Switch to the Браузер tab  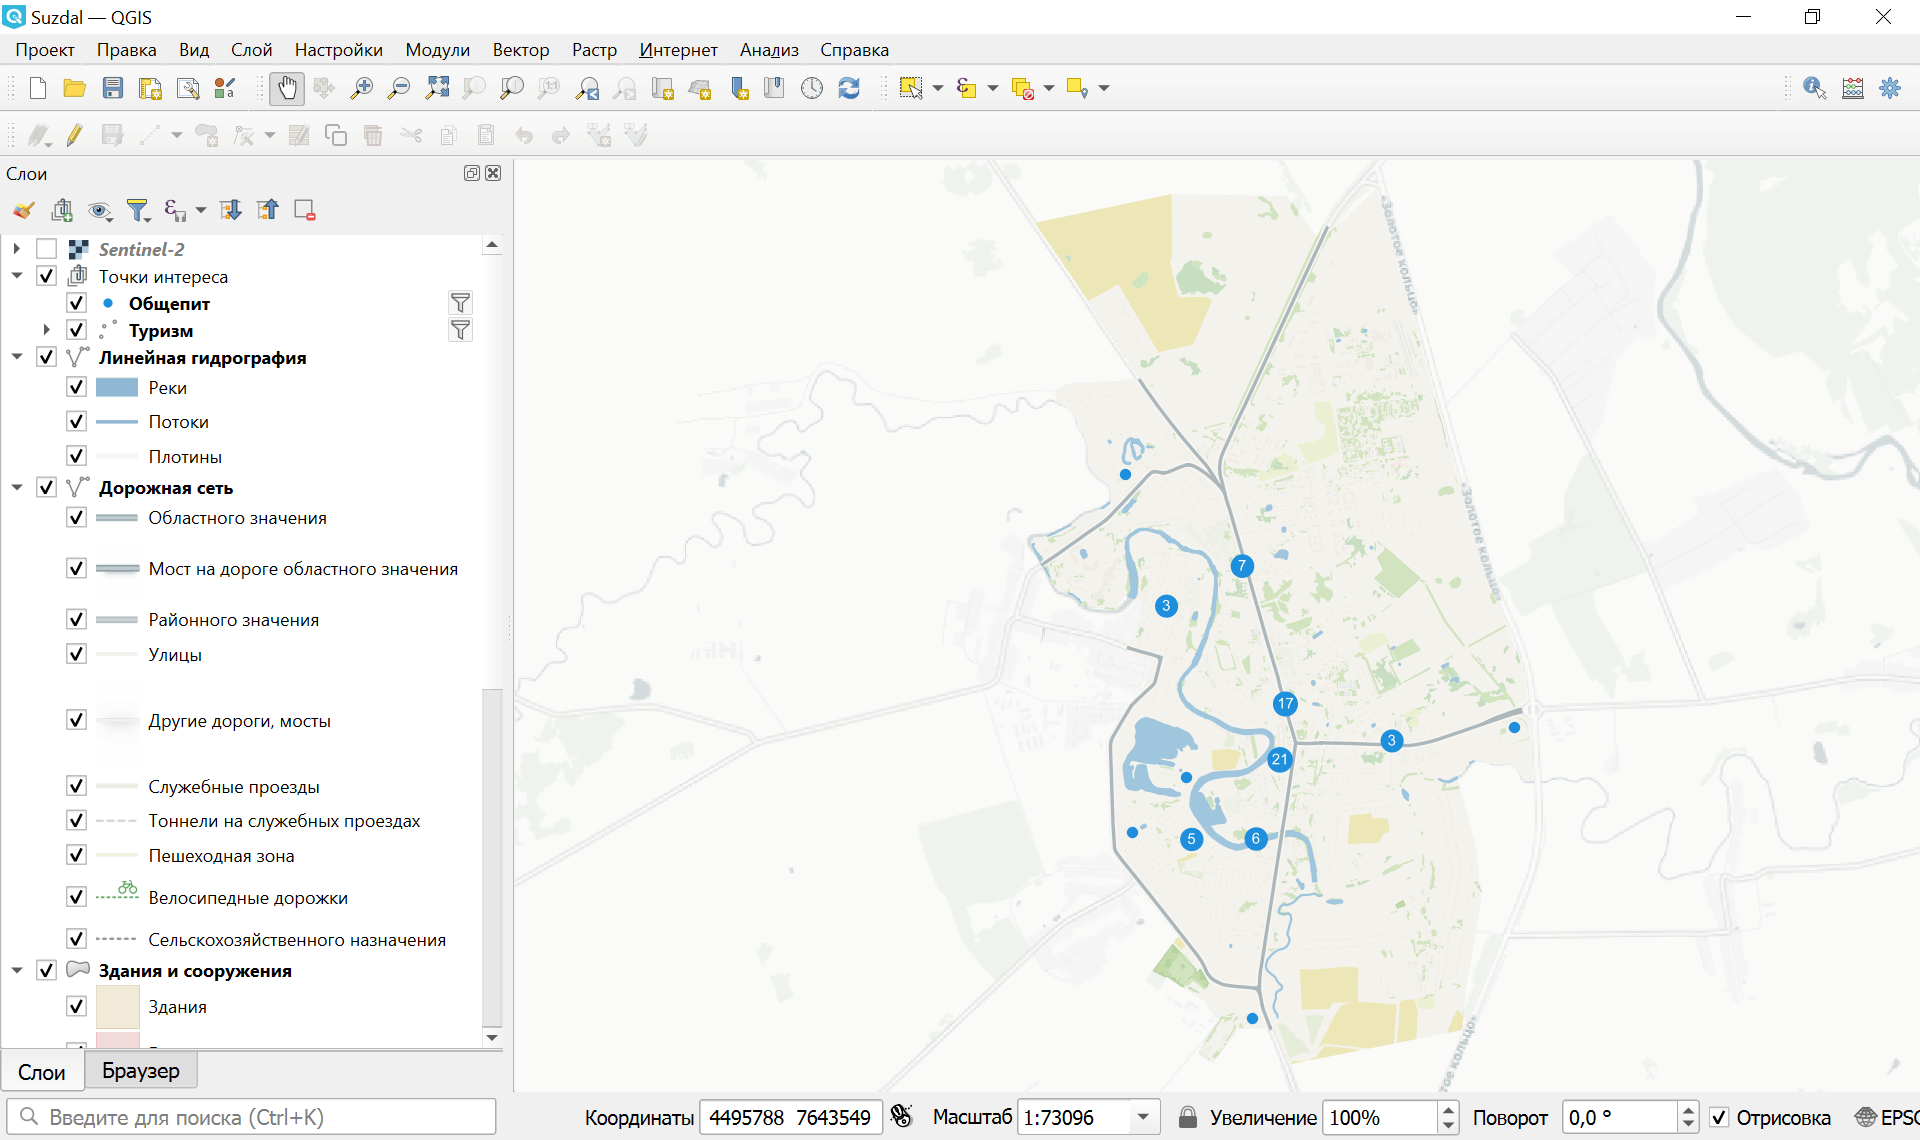point(140,1071)
